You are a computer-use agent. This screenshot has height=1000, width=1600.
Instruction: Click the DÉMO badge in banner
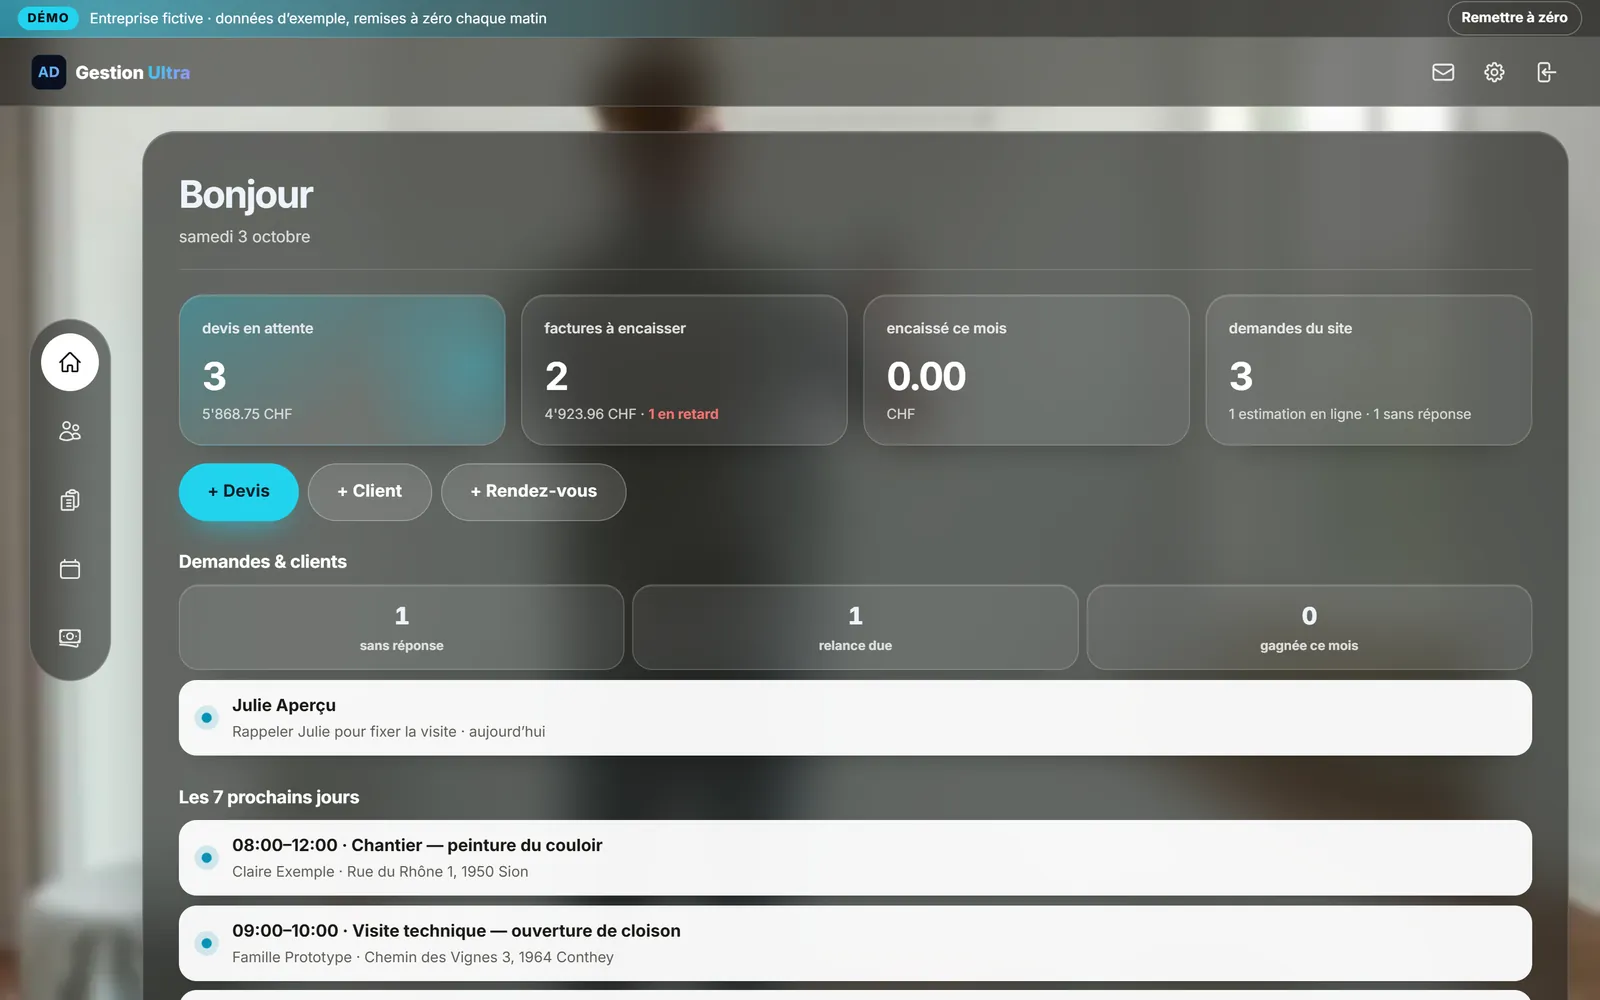[x=48, y=18]
